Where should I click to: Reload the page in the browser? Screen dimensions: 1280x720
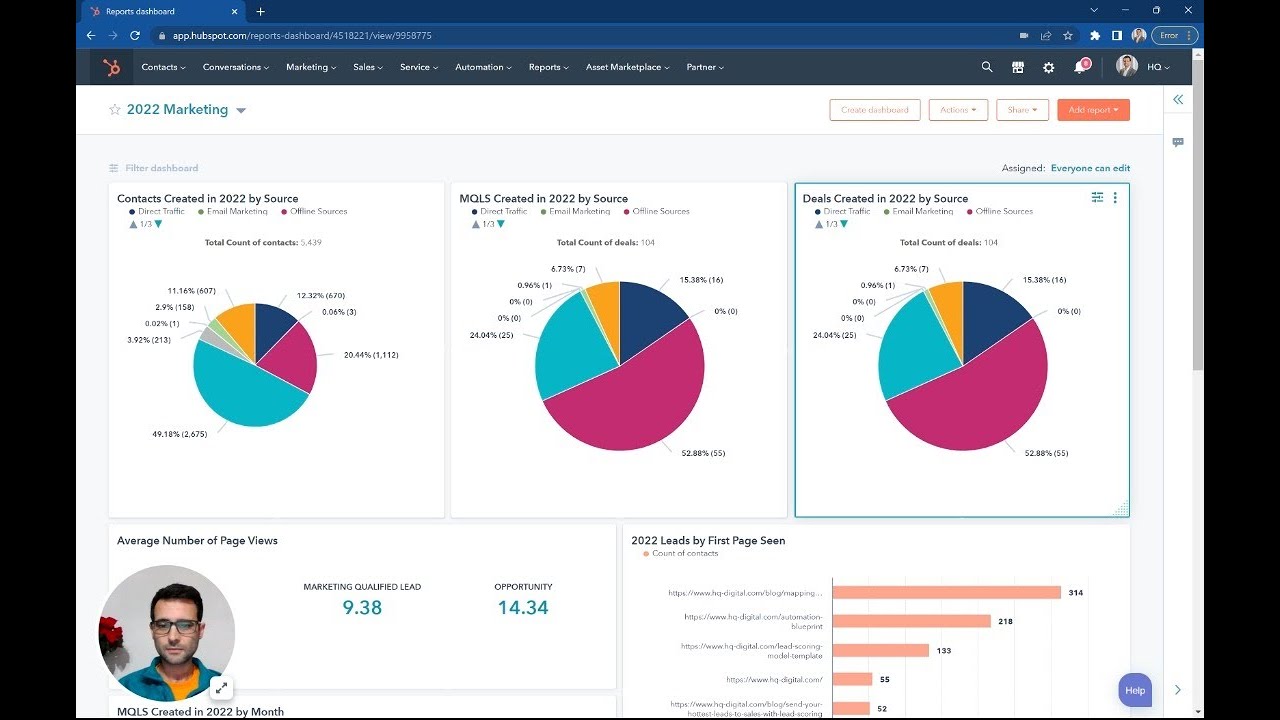[135, 35]
